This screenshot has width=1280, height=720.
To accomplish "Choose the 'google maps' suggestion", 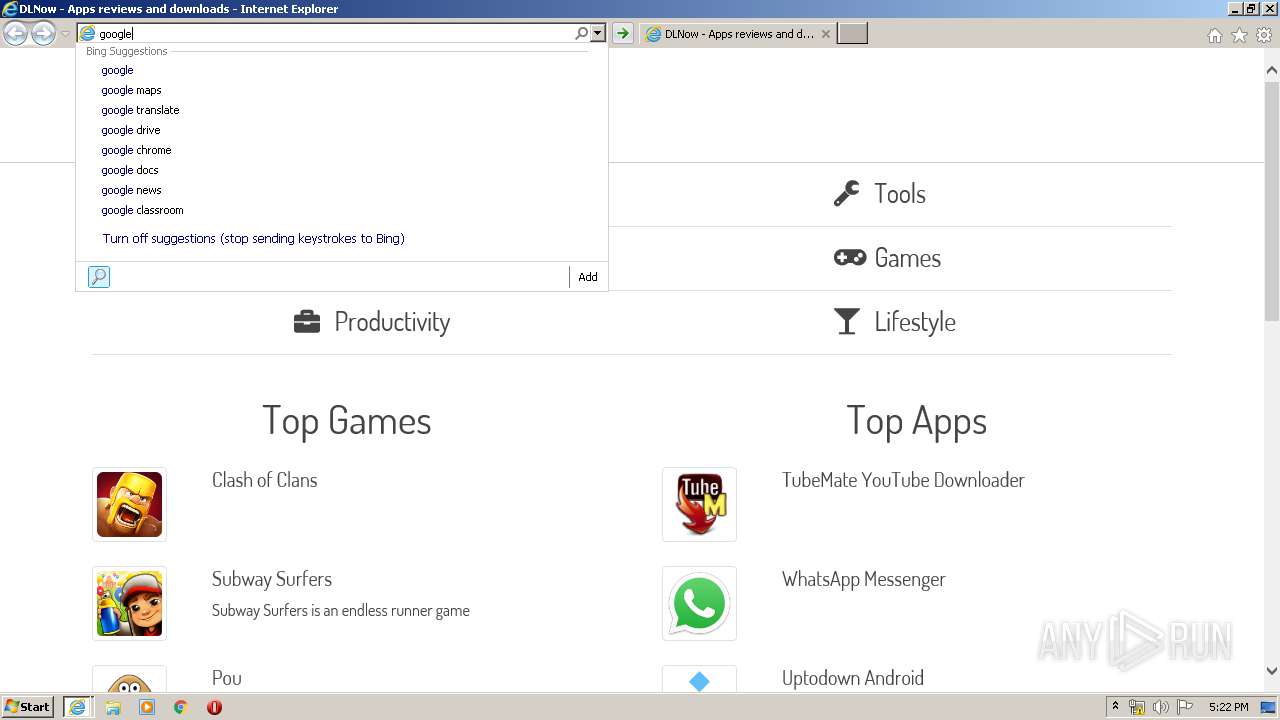I will (343, 90).
